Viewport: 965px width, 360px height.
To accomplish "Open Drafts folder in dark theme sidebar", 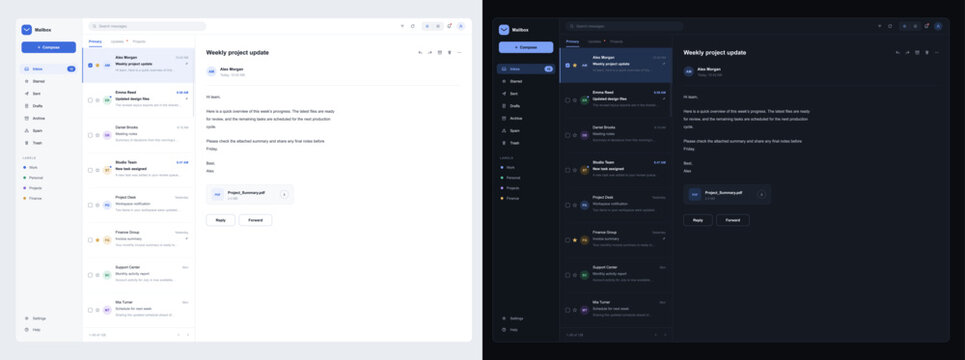I will pos(526,106).
